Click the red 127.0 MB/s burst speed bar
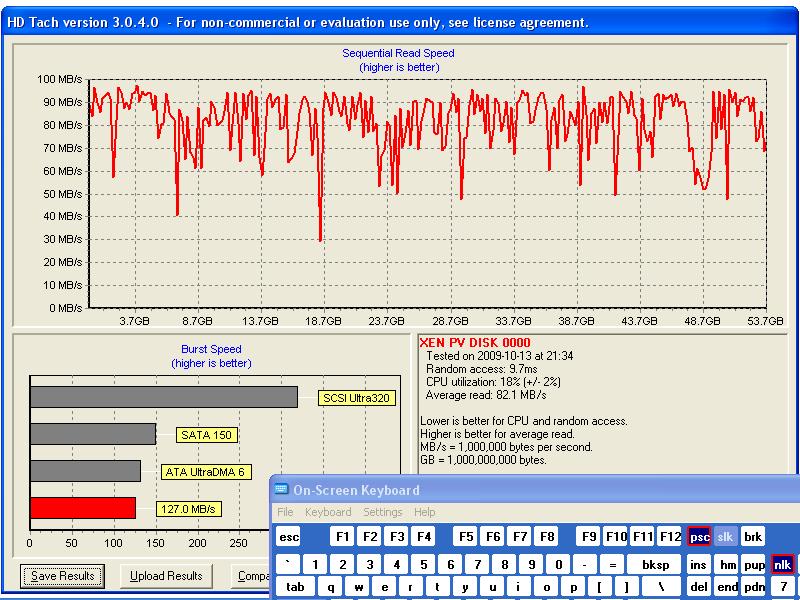800x600 pixels. click(x=82, y=508)
